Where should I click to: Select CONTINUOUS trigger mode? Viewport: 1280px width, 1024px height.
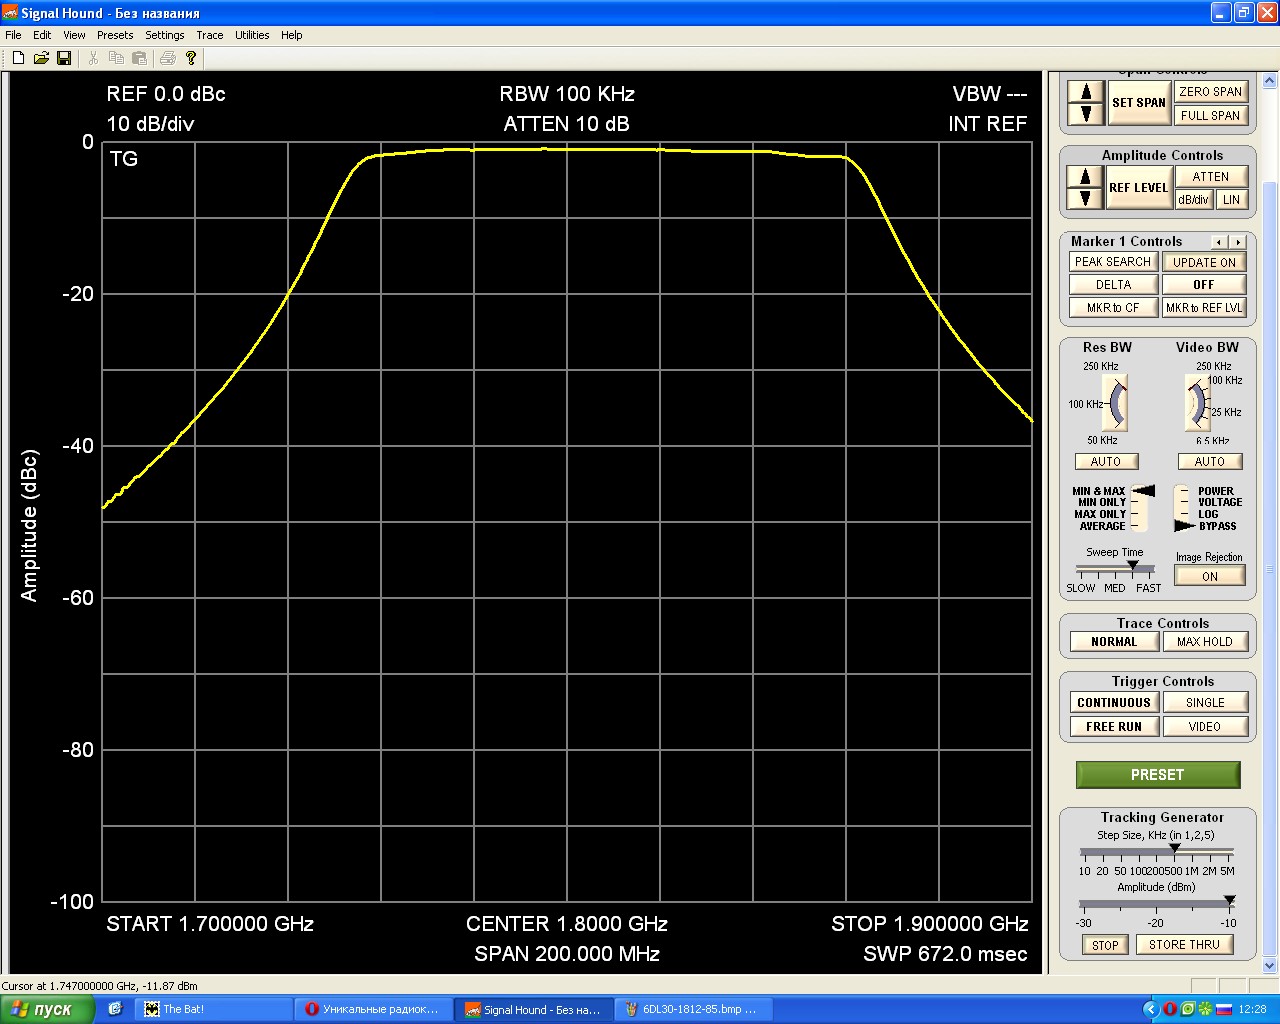click(x=1114, y=702)
